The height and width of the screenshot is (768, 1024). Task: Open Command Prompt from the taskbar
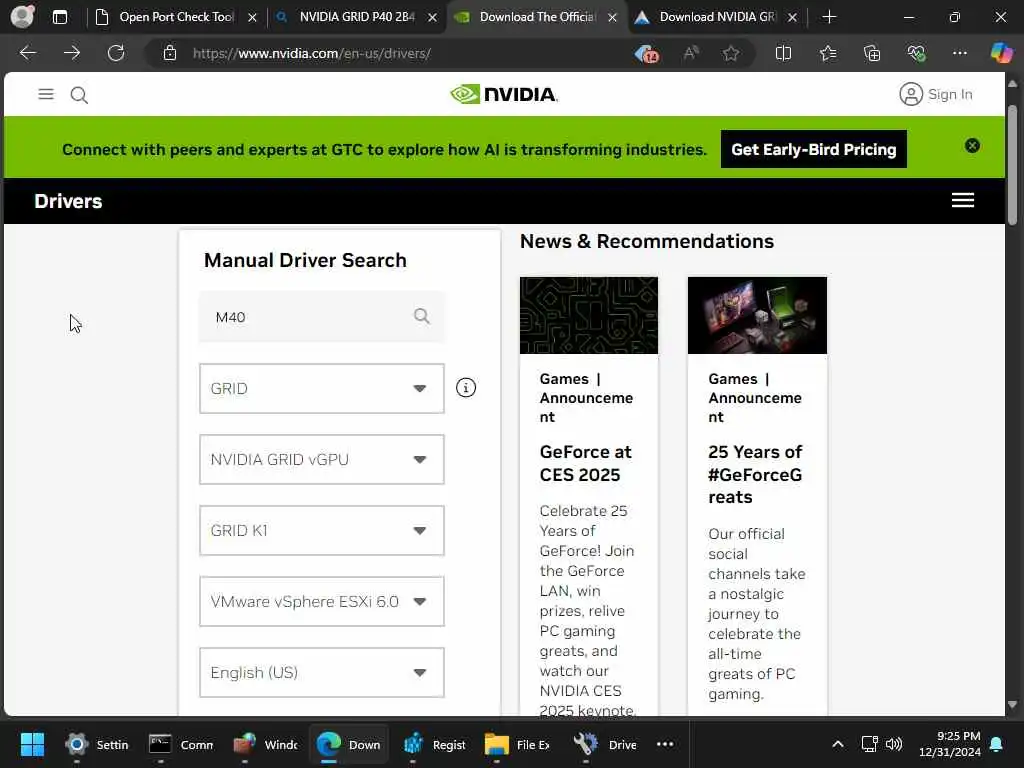point(181,744)
